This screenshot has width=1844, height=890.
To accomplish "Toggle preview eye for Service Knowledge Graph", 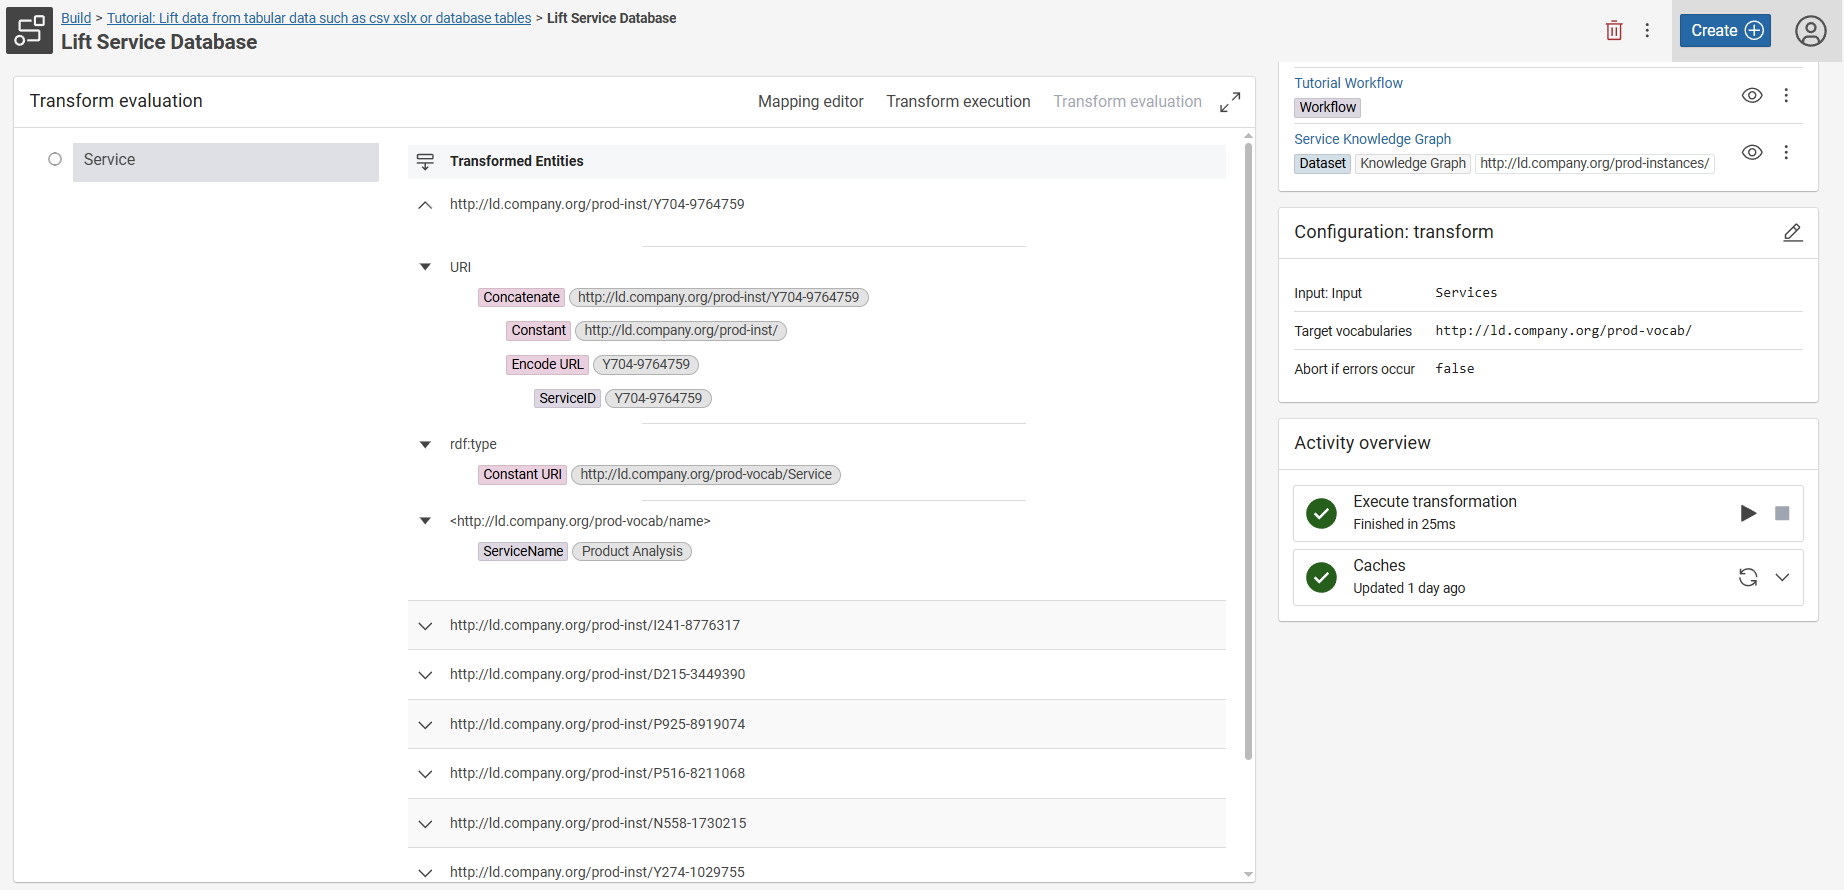I will pyautogui.click(x=1752, y=152).
